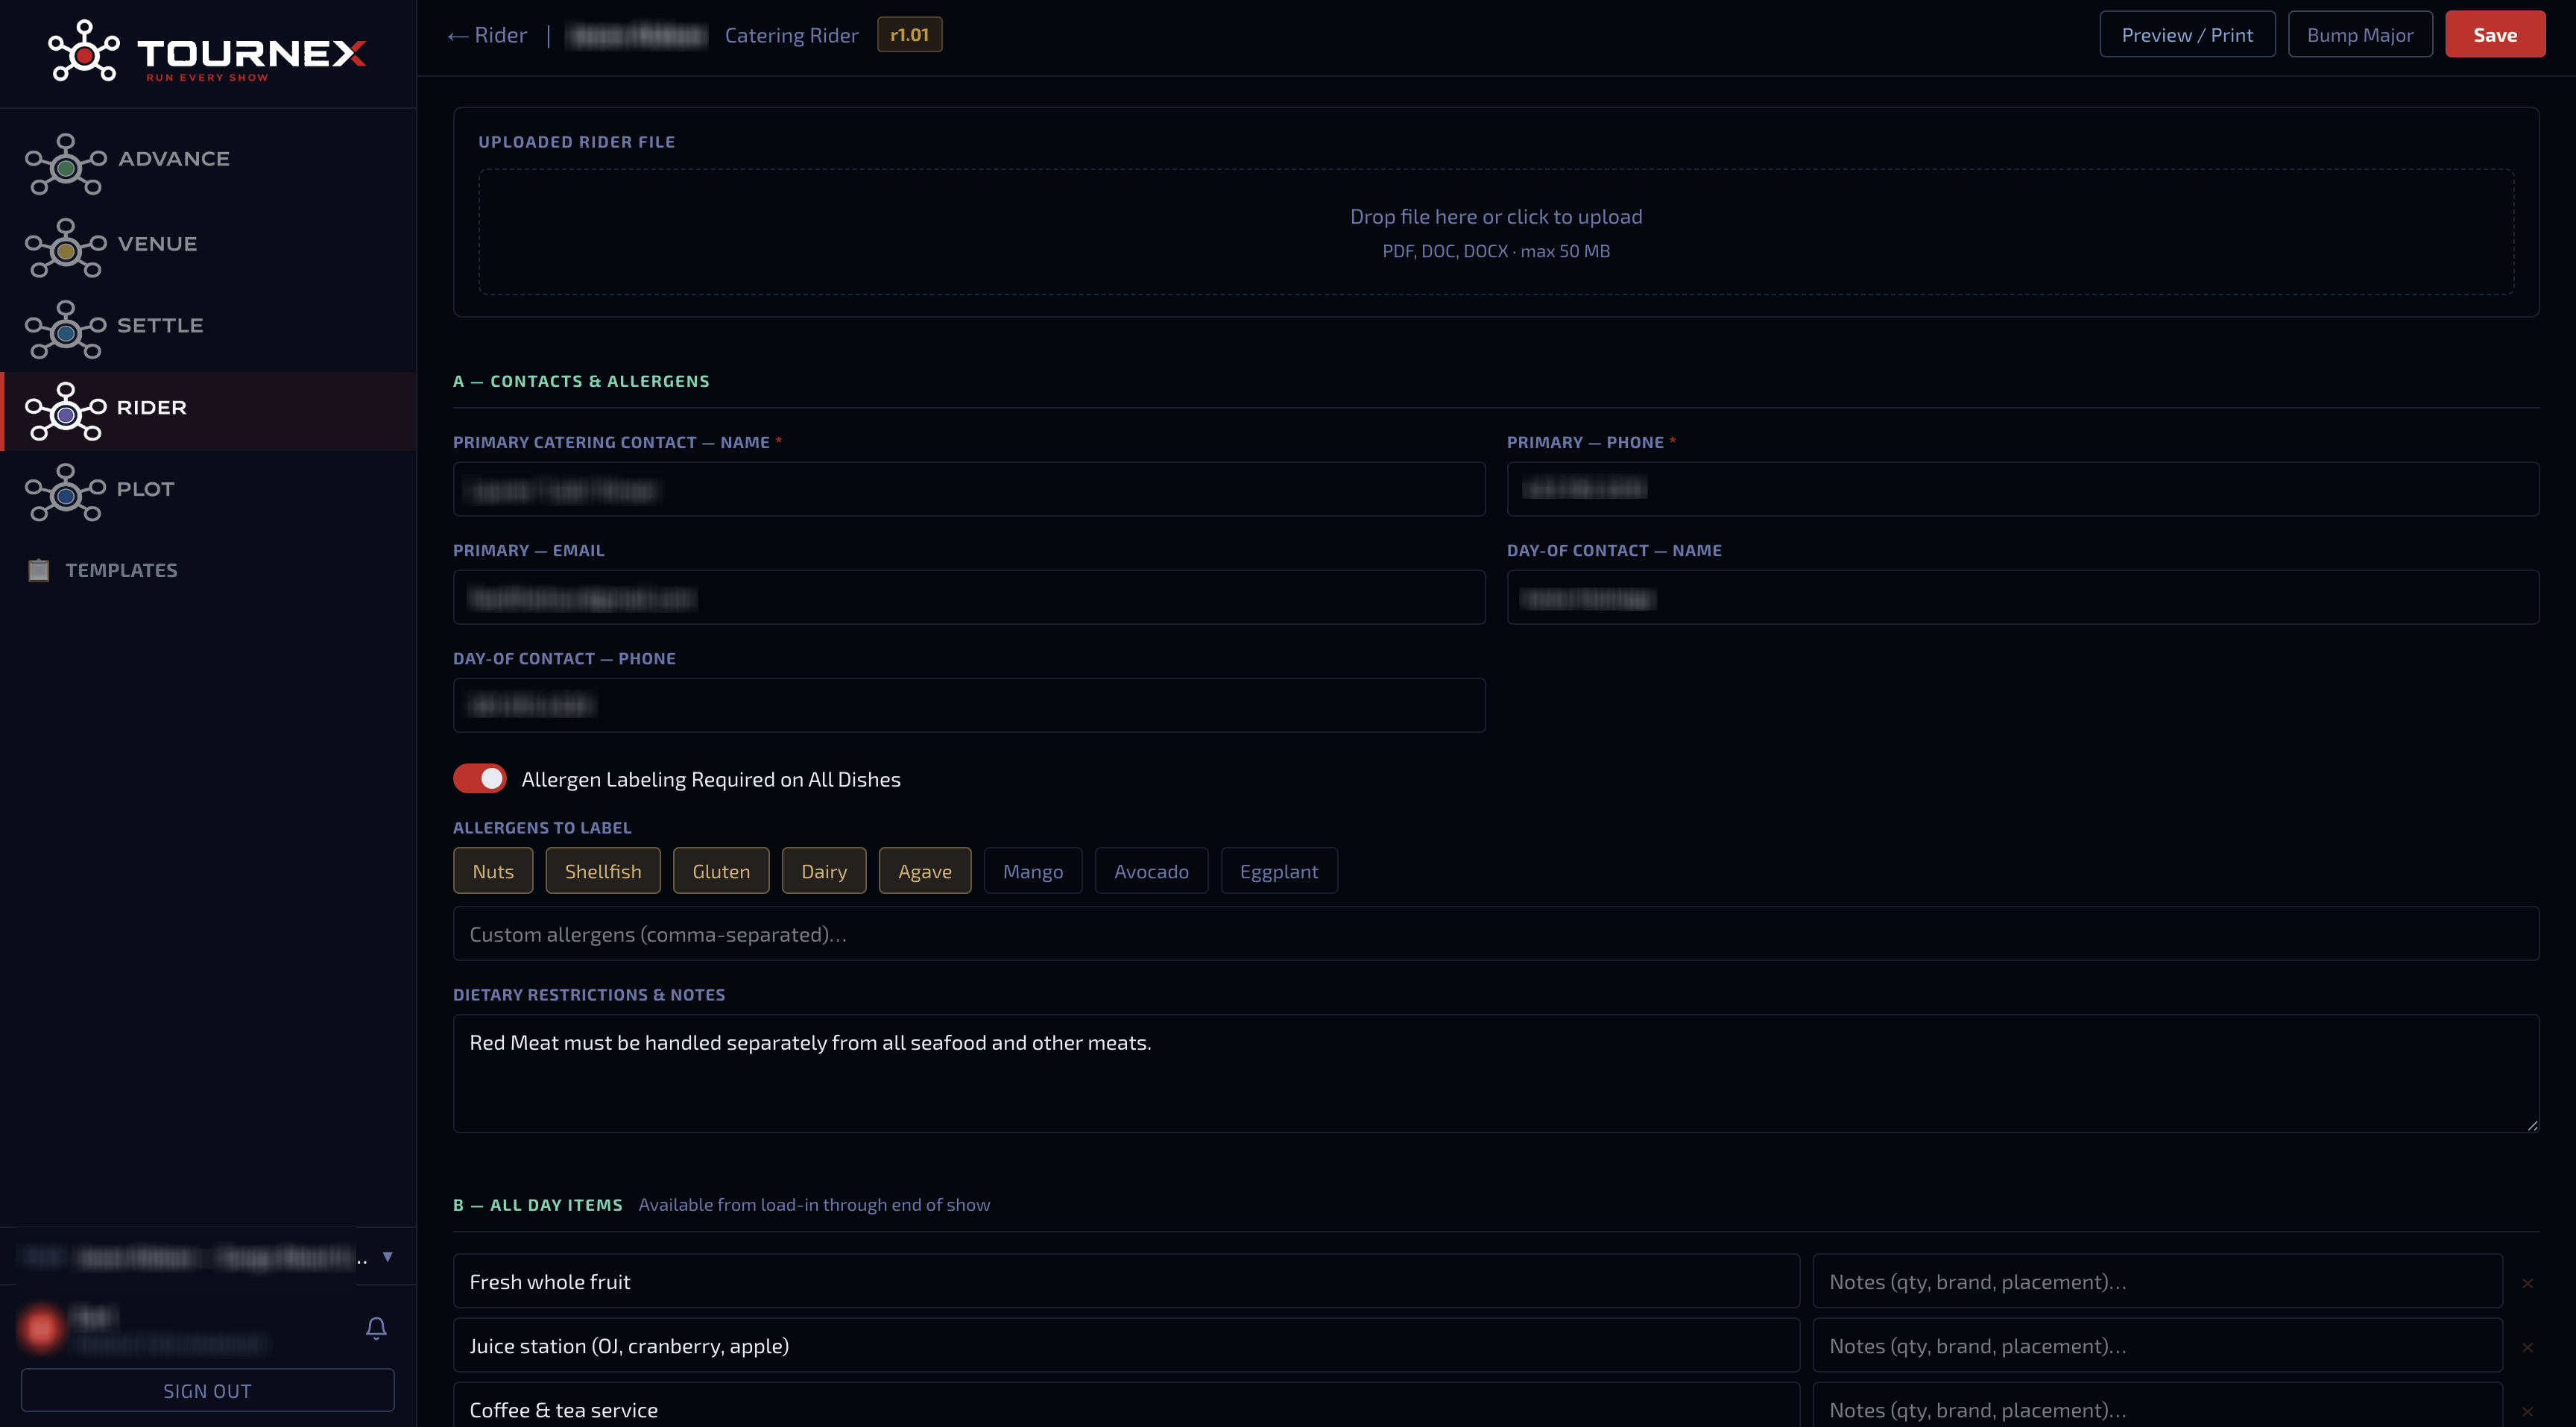Click the Venue node icon
The image size is (2576, 1427).
coord(65,248)
